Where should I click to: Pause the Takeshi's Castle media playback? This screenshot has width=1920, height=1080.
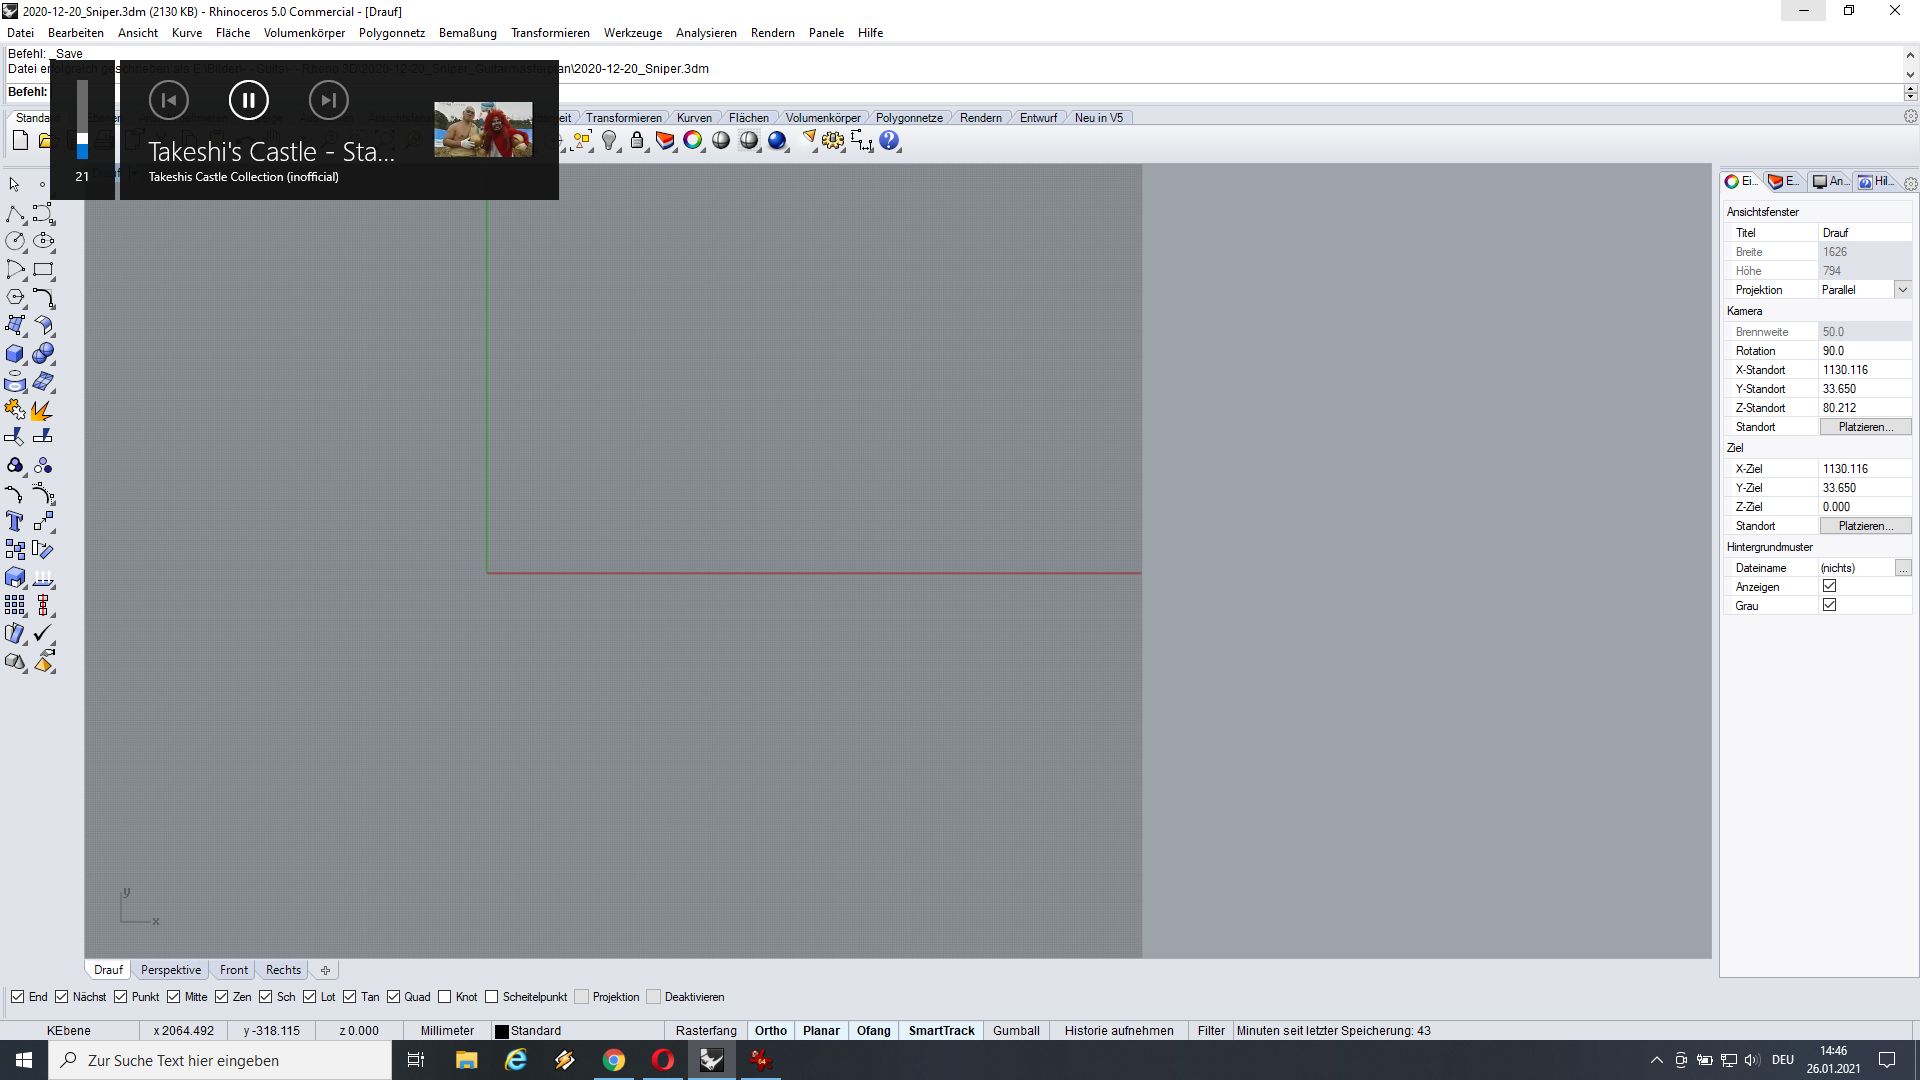248,100
